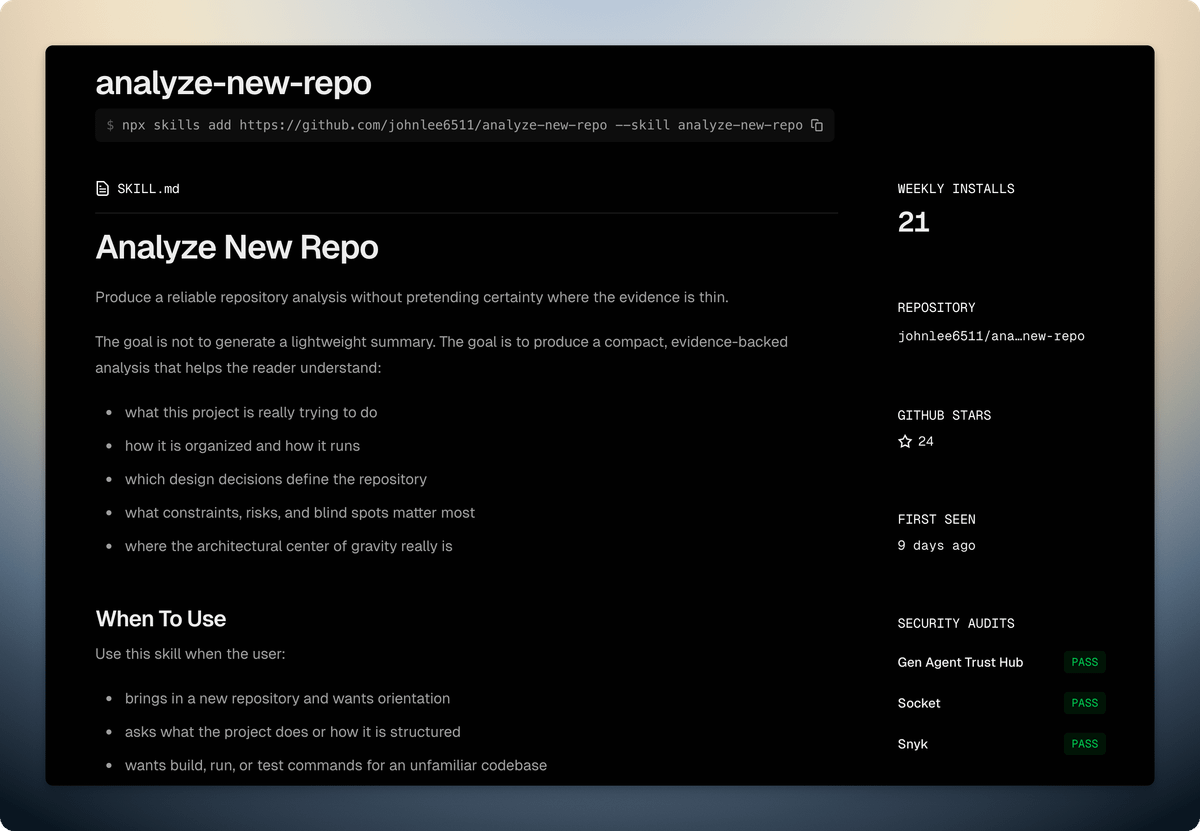Click PASS badge next to Gen Agent Trust Hub
The height and width of the screenshot is (831, 1200).
pyautogui.click(x=1084, y=662)
